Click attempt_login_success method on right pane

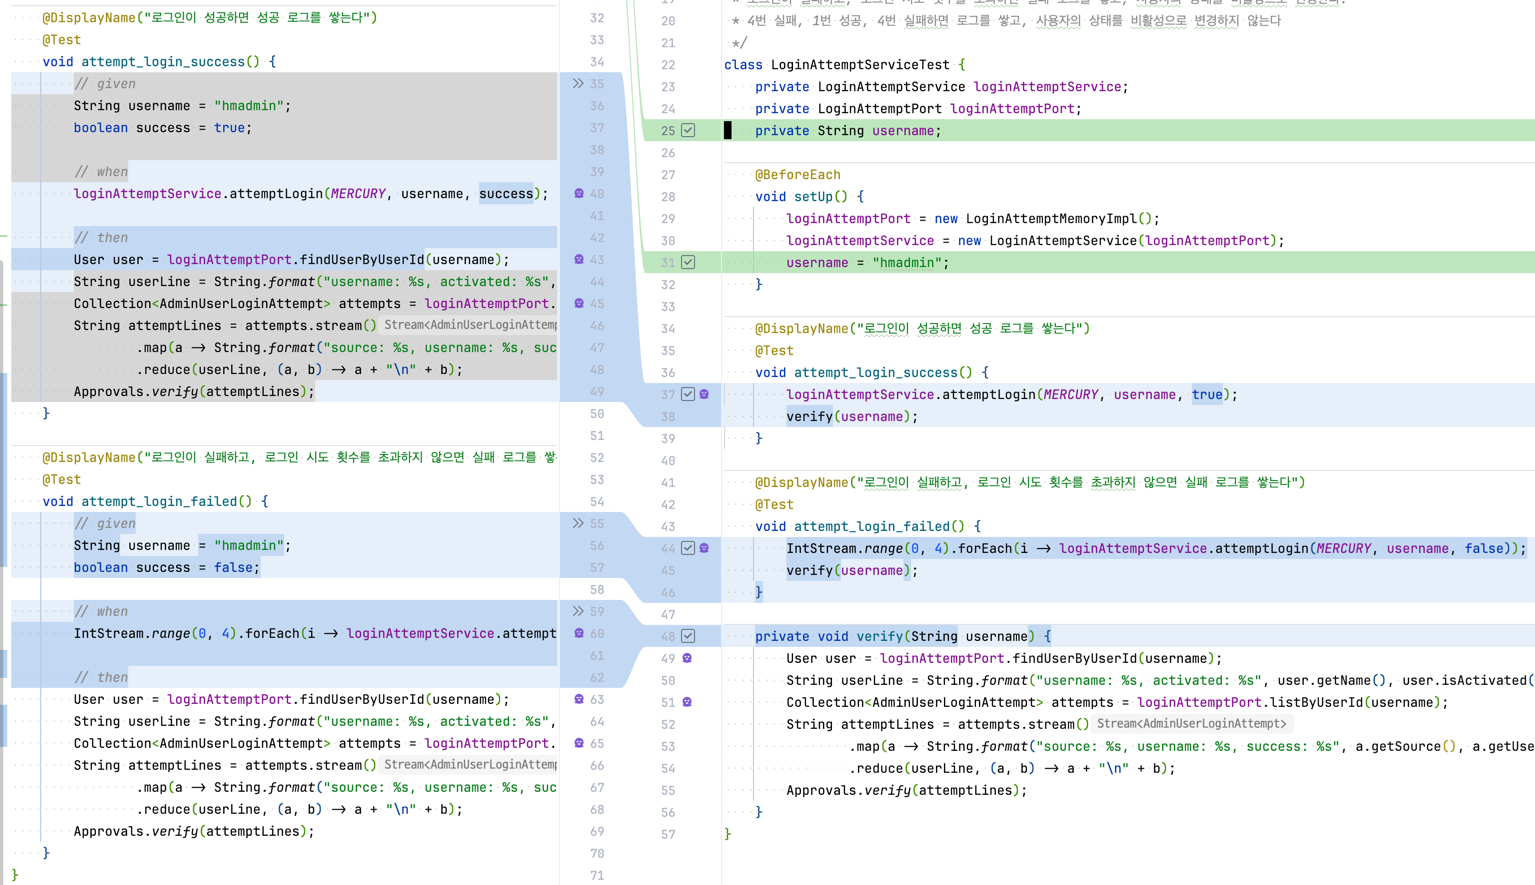pyautogui.click(x=876, y=372)
